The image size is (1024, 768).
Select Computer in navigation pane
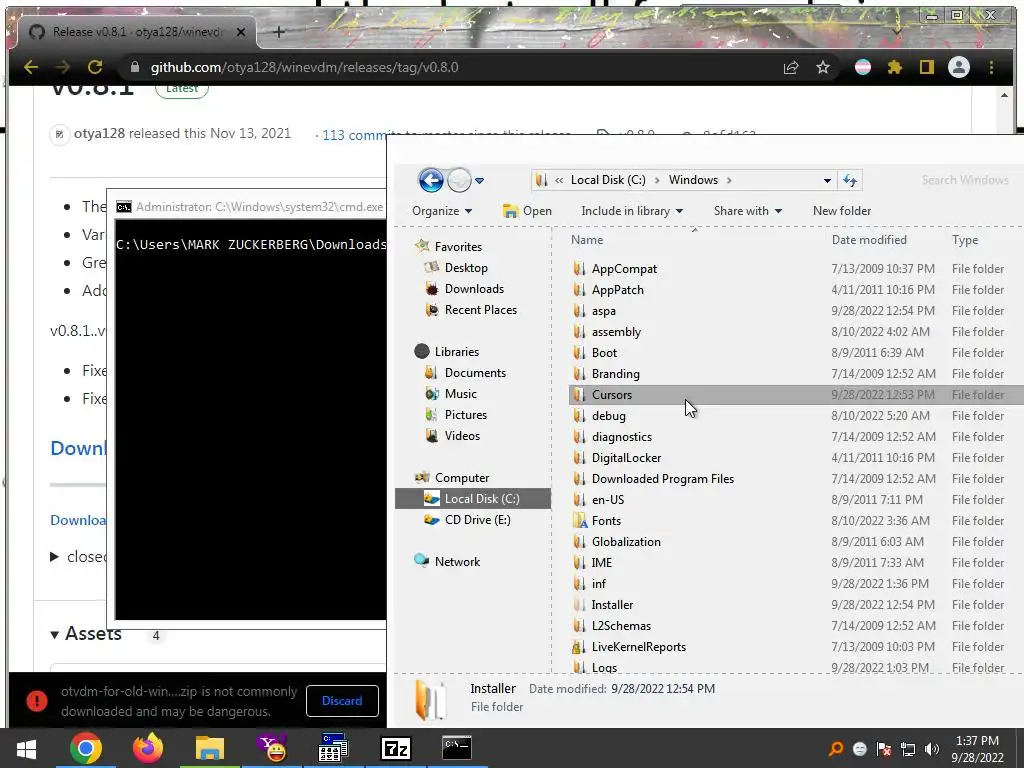click(x=461, y=477)
